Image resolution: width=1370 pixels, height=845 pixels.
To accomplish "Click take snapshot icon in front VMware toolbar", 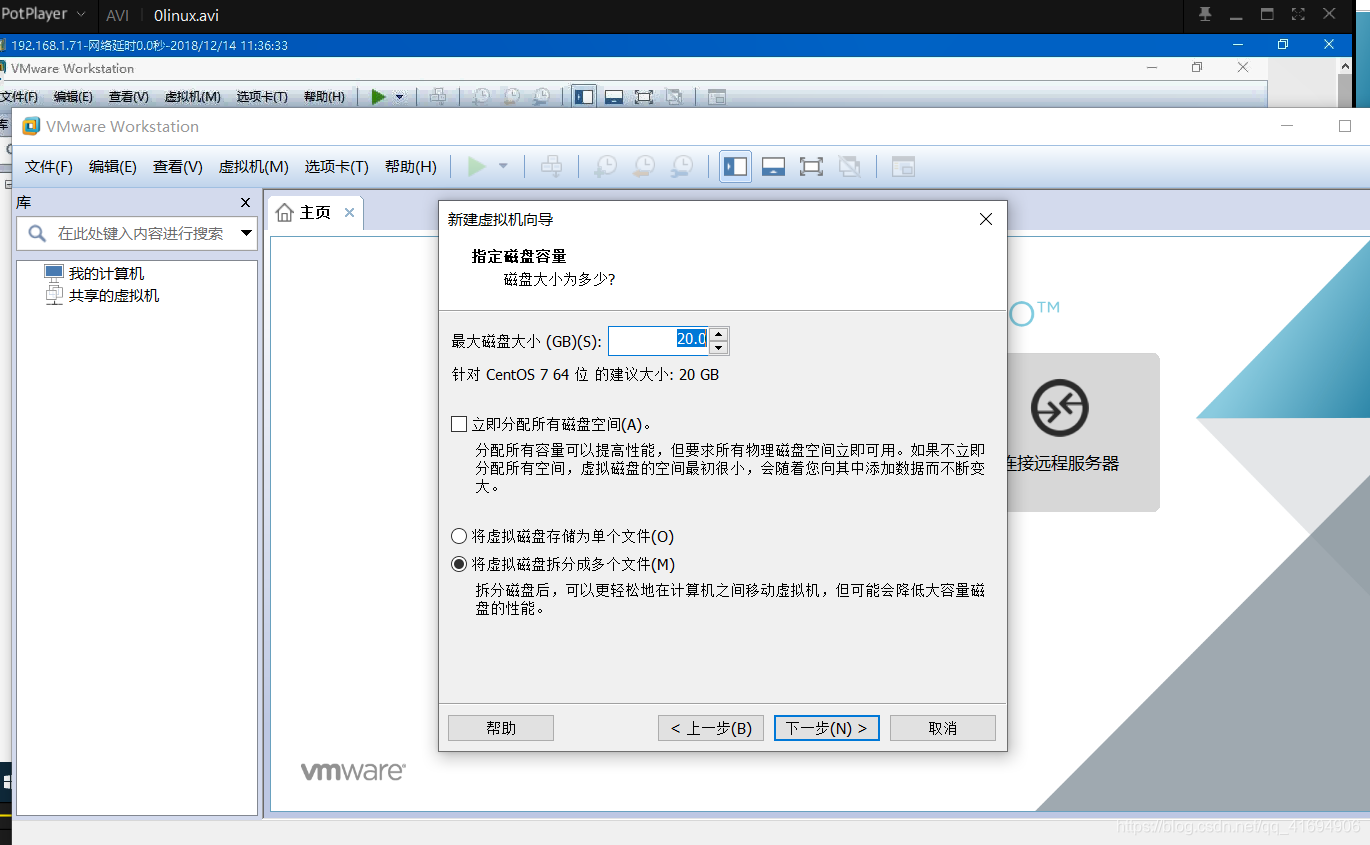I will (x=605, y=166).
